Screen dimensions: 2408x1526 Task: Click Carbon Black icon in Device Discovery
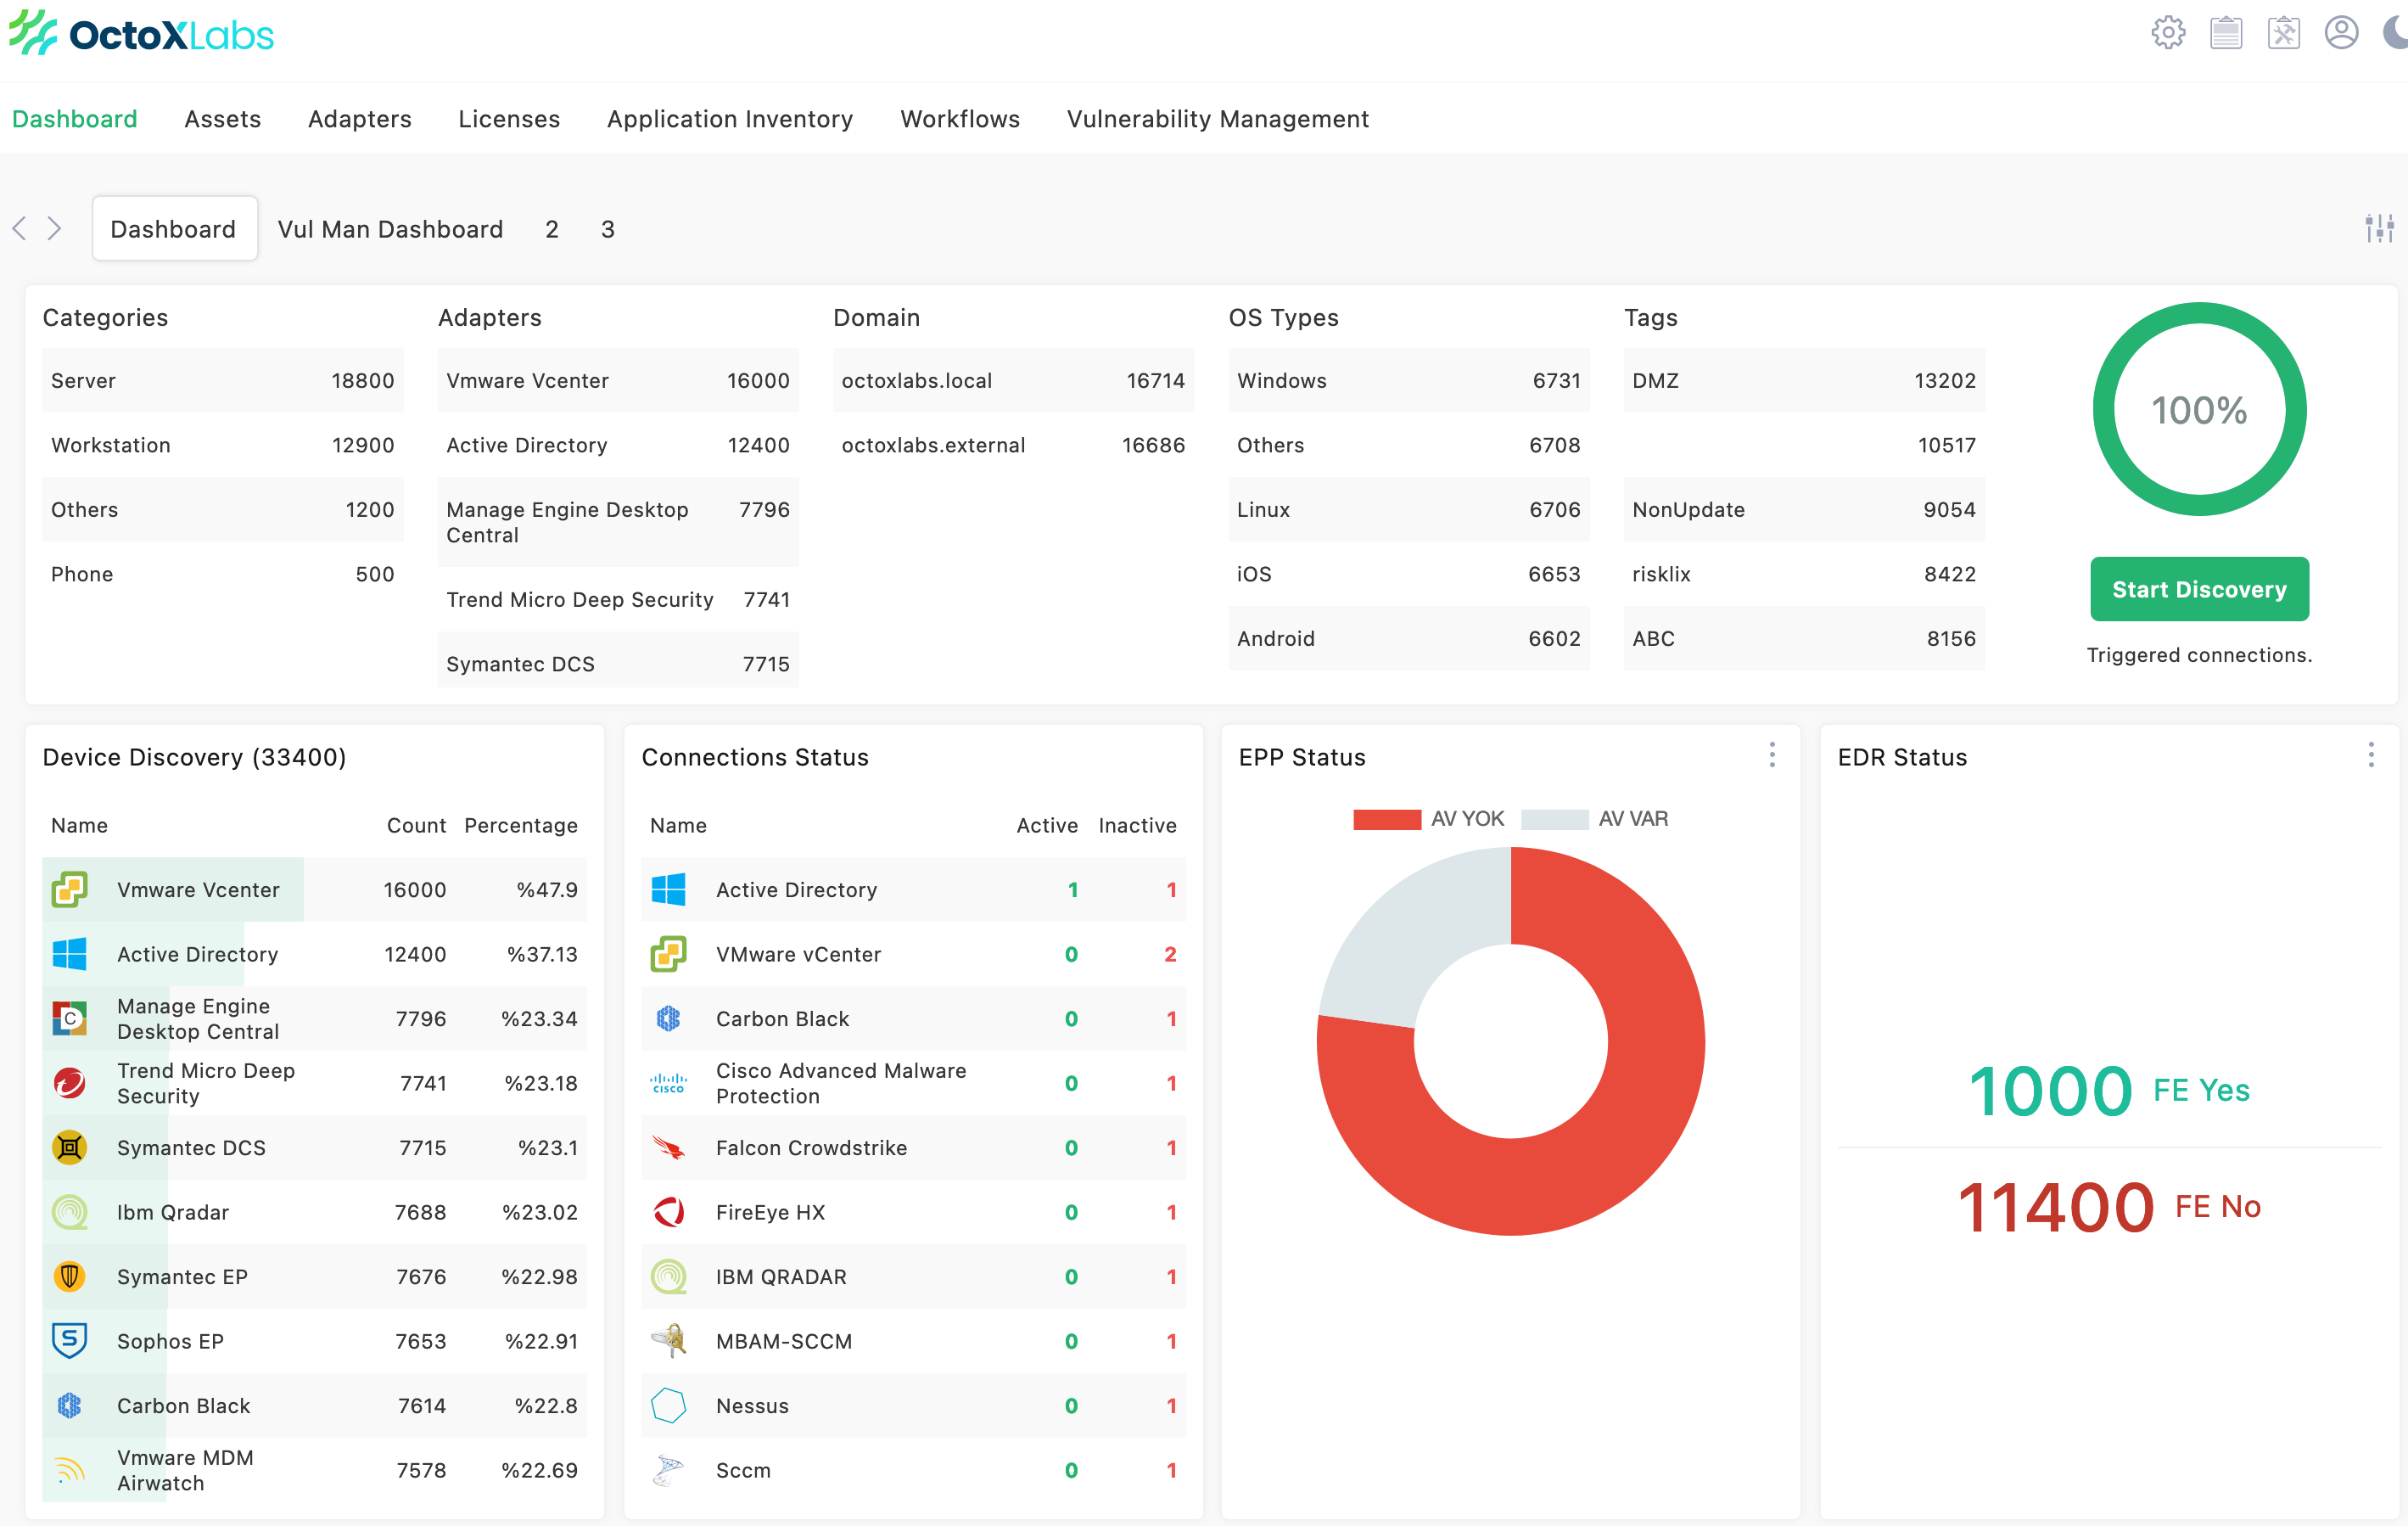(x=69, y=1405)
